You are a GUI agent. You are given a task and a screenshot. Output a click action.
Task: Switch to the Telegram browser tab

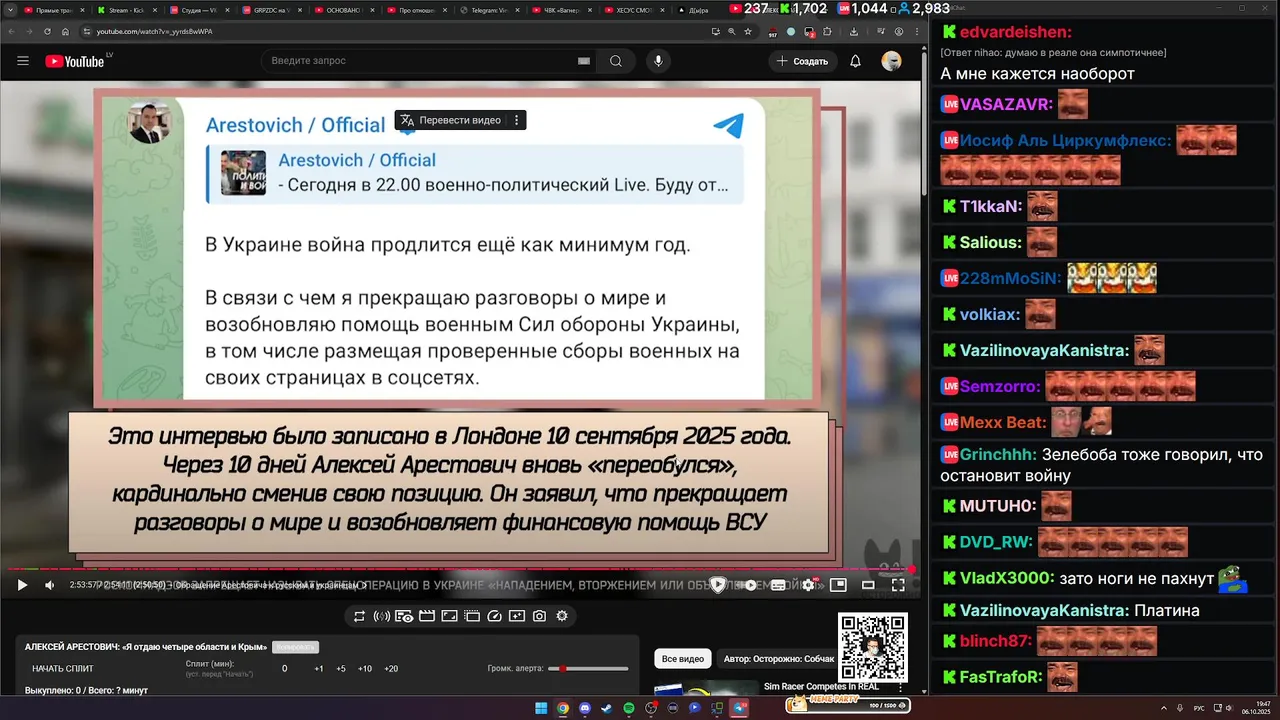[490, 9]
